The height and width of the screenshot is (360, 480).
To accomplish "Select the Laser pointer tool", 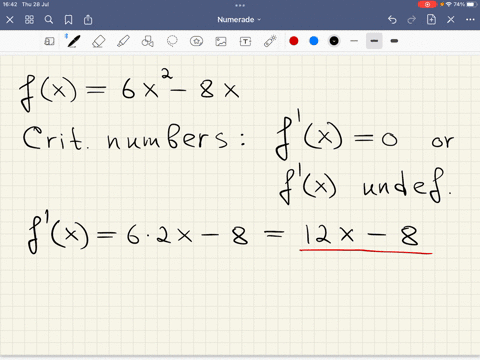I will (270, 41).
